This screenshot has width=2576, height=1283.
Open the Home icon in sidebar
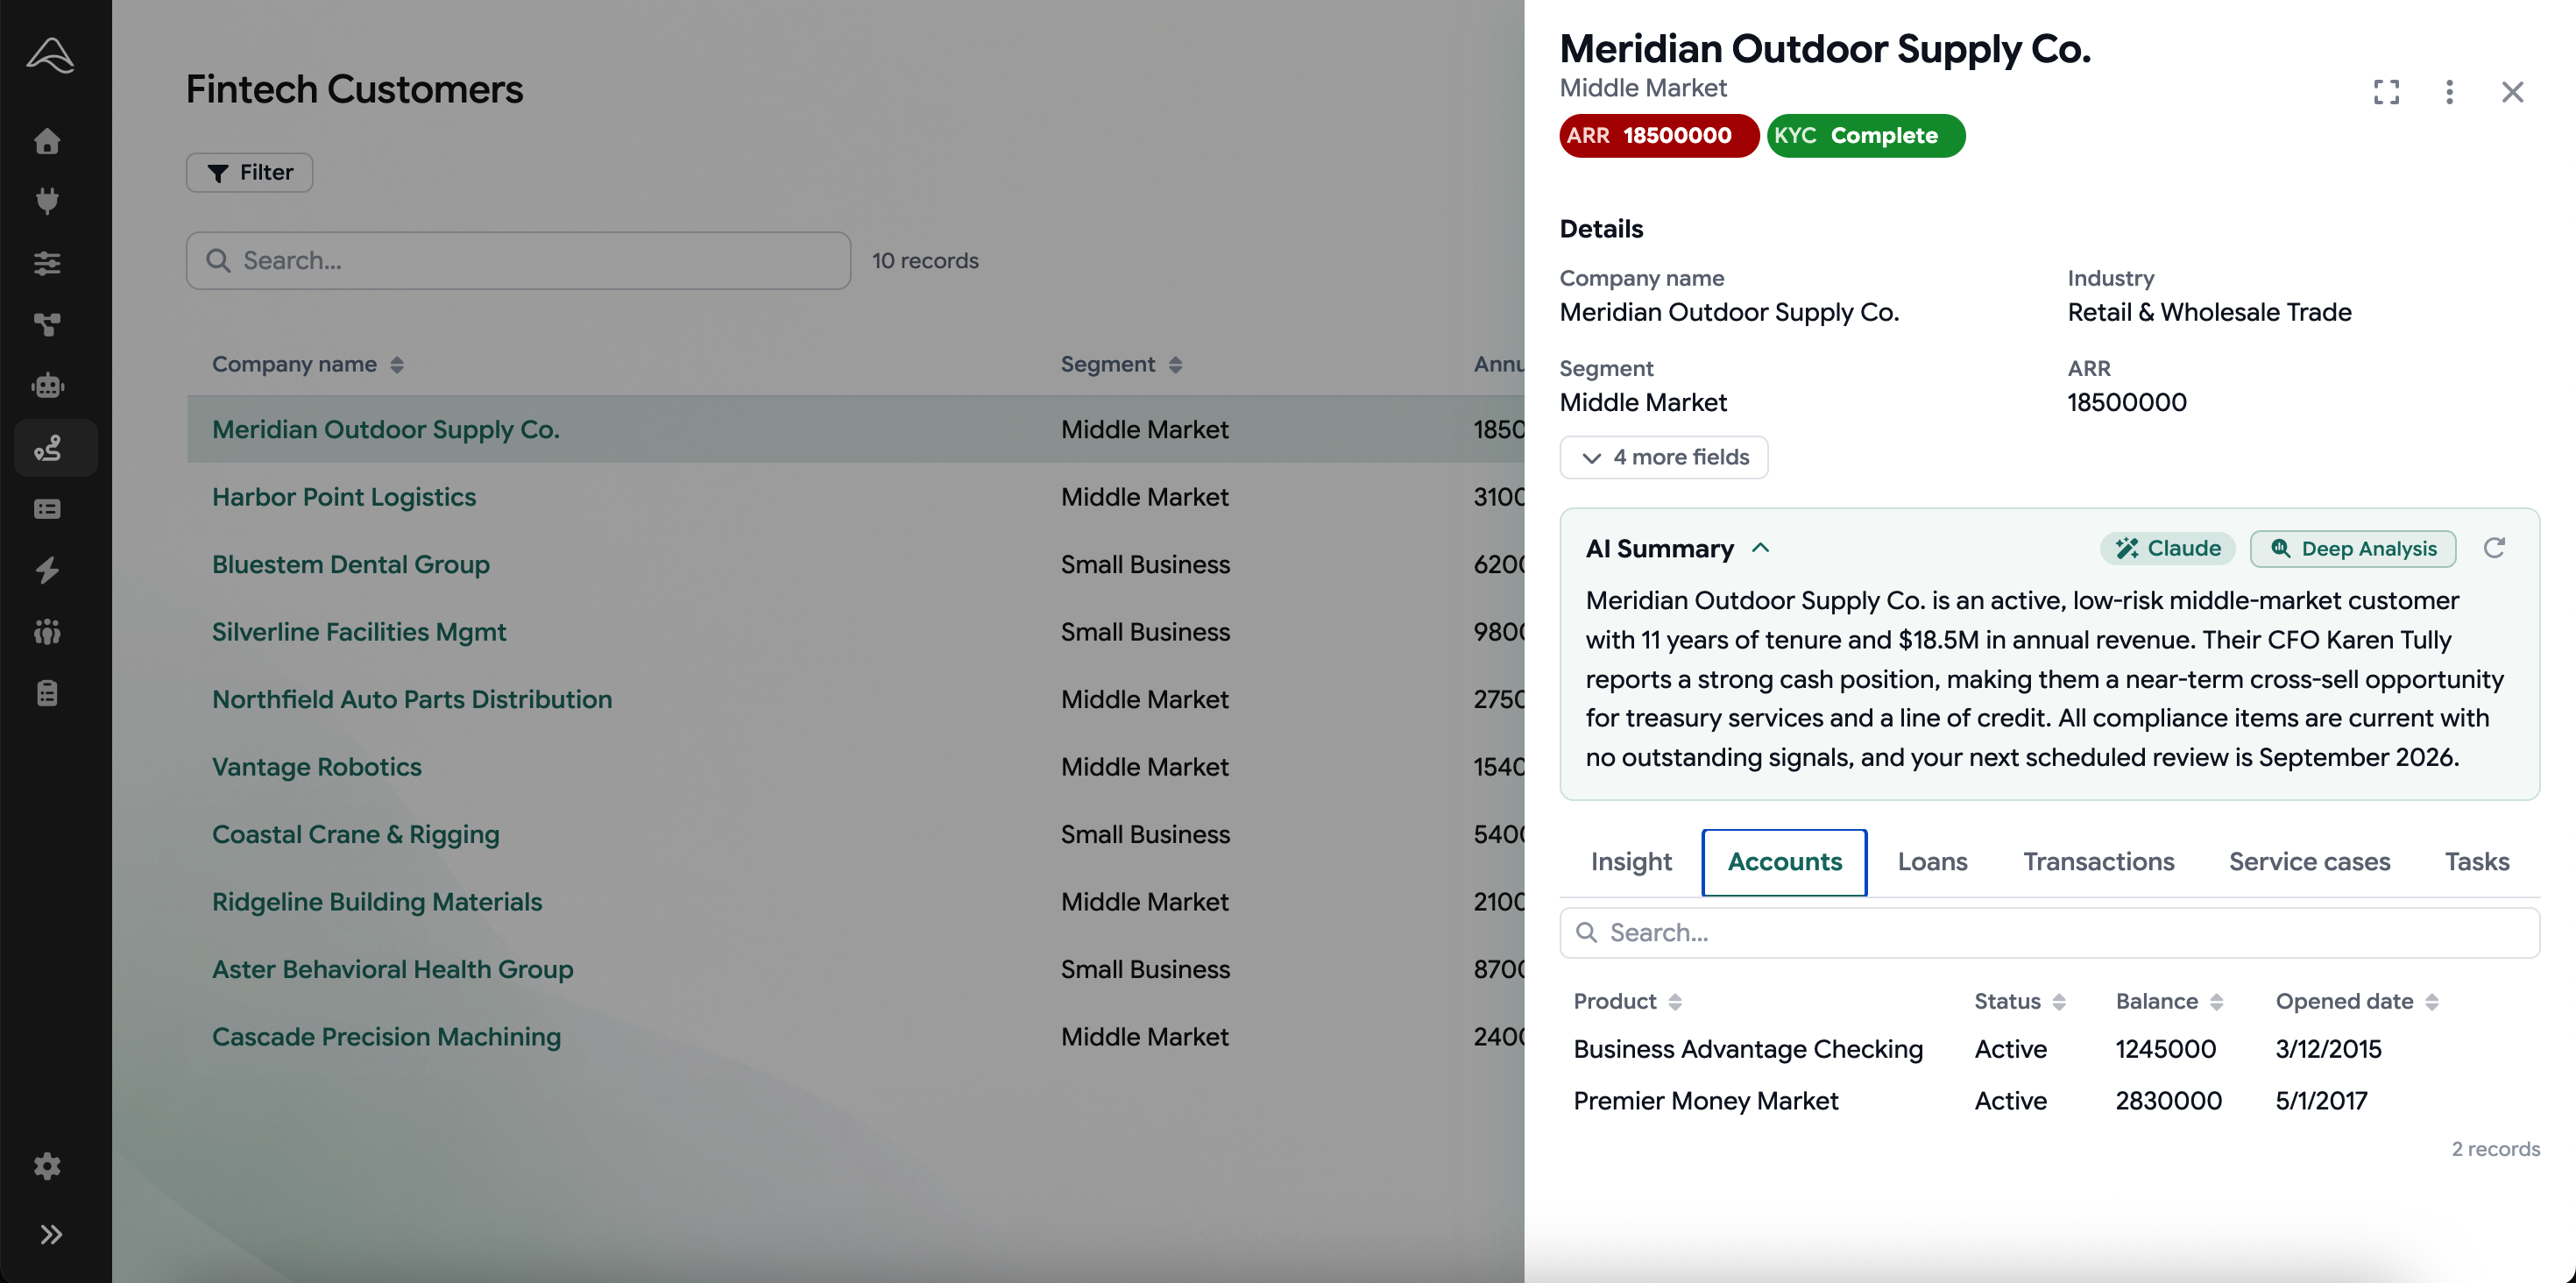click(47, 141)
